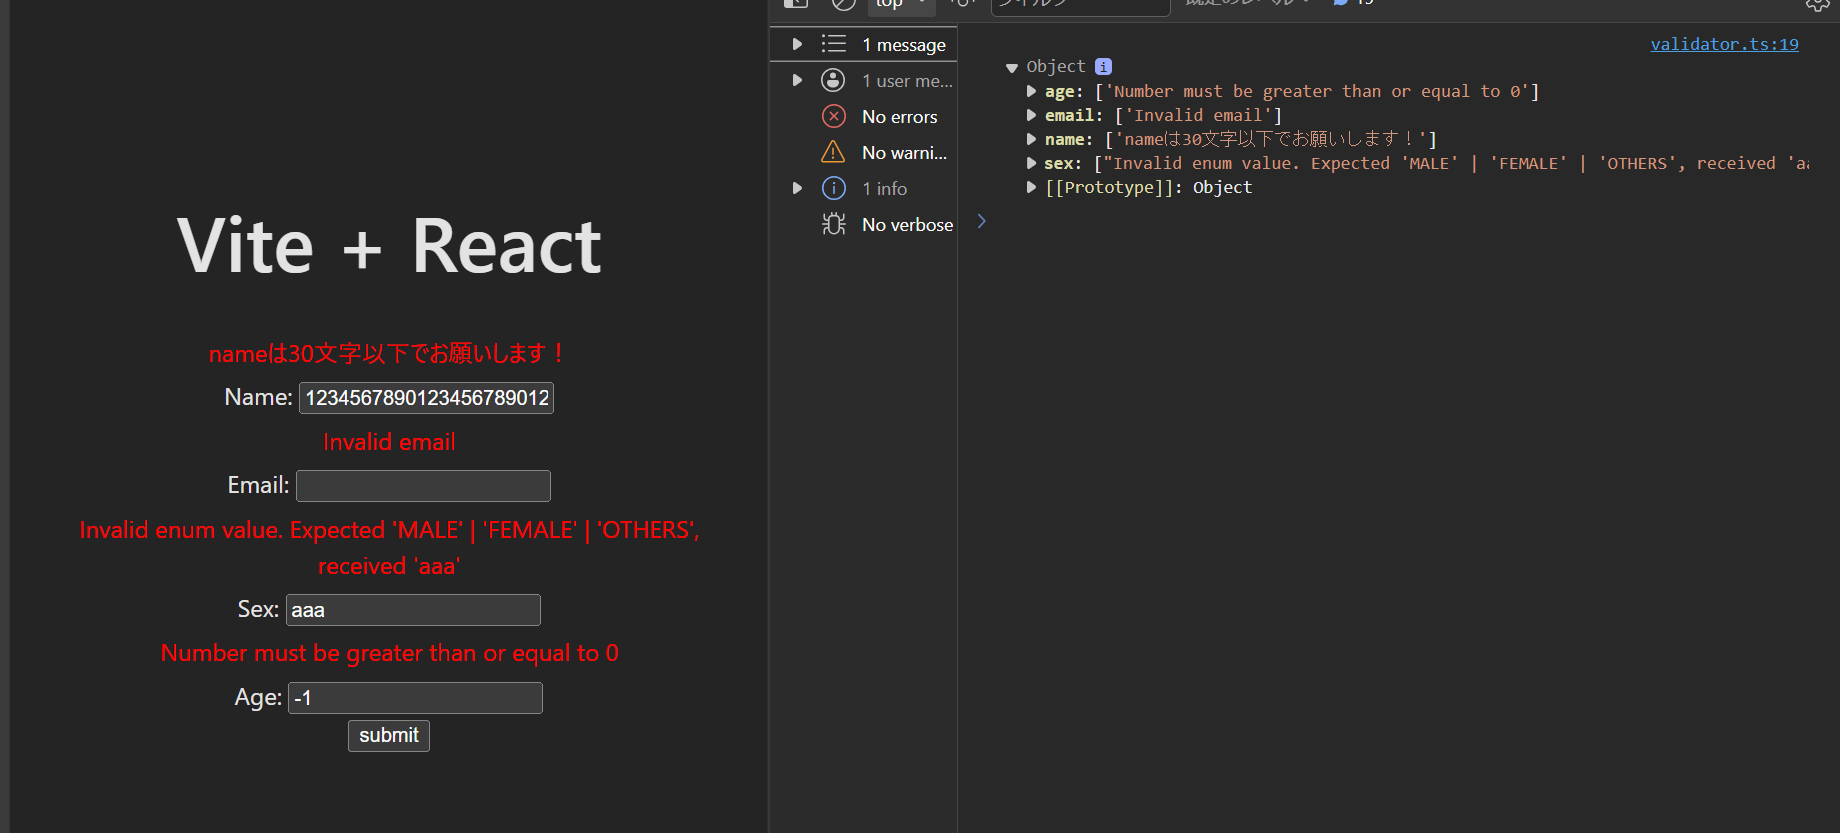1840x833 pixels.
Task: Click the 'Invalid enum value' page error text
Action: 389,548
